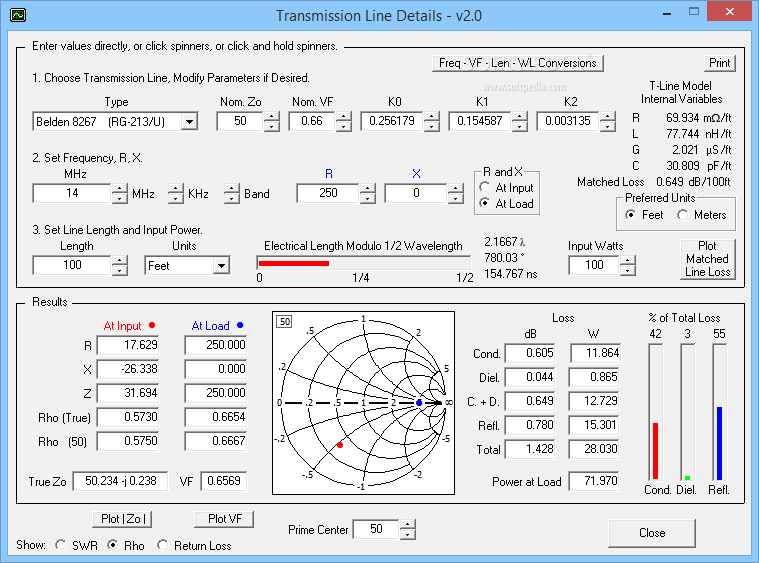Click the VF result field 0.6569
This screenshot has width=759, height=563.
pos(224,481)
